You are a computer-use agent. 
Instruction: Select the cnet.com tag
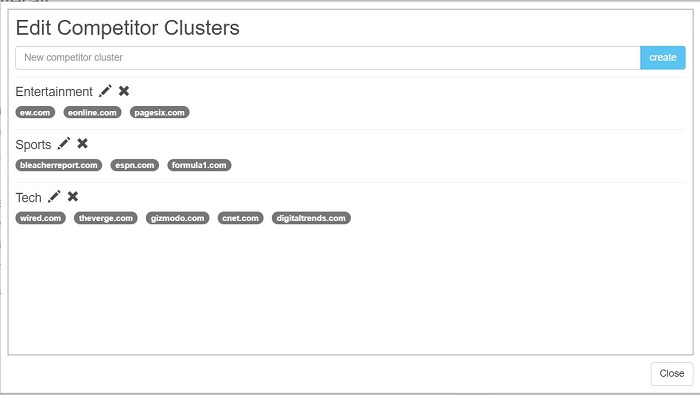(x=241, y=218)
